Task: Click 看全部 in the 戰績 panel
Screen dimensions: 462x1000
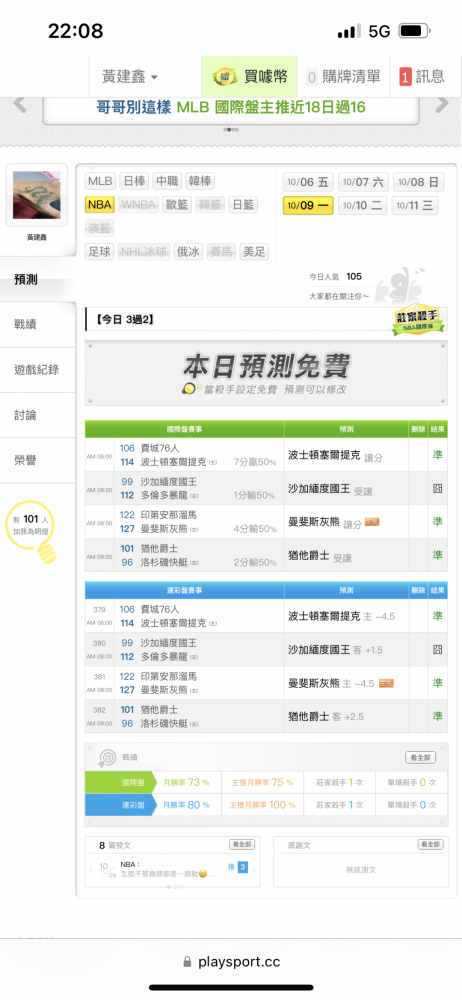Action: tap(421, 758)
